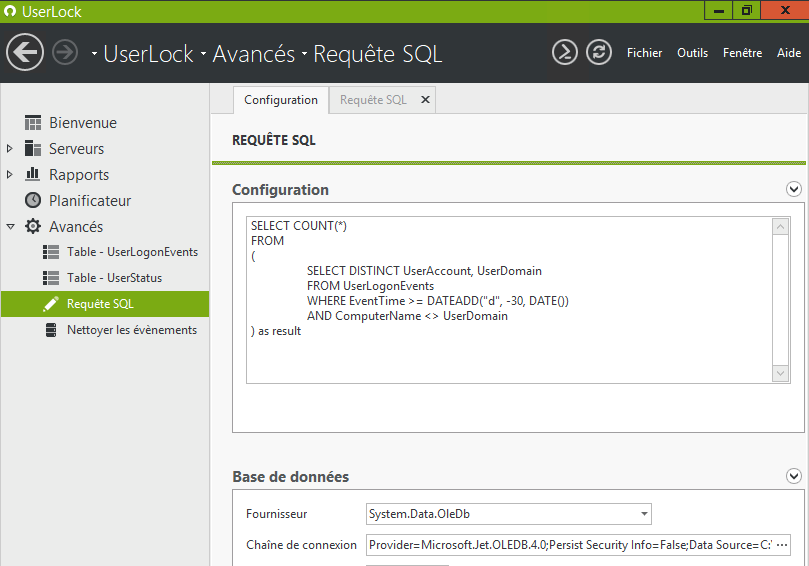Click UserLock in the breadcrumb
This screenshot has width=809, height=566.
[x=149, y=54]
